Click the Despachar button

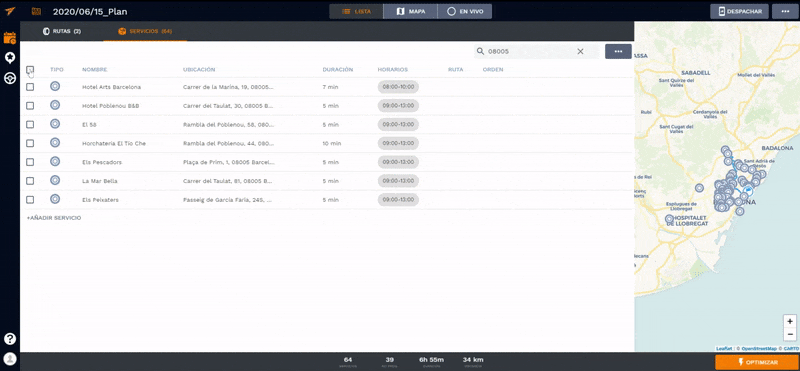coord(739,11)
